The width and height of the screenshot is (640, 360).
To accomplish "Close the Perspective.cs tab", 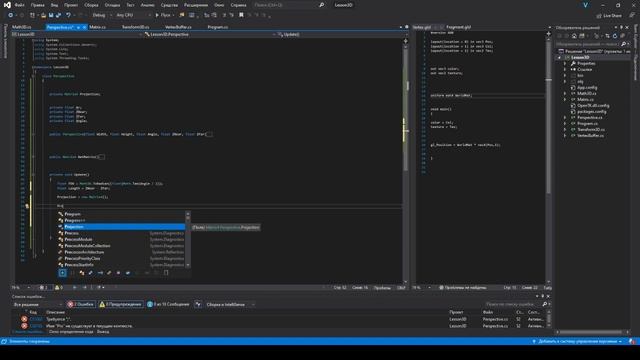I will (x=84, y=27).
